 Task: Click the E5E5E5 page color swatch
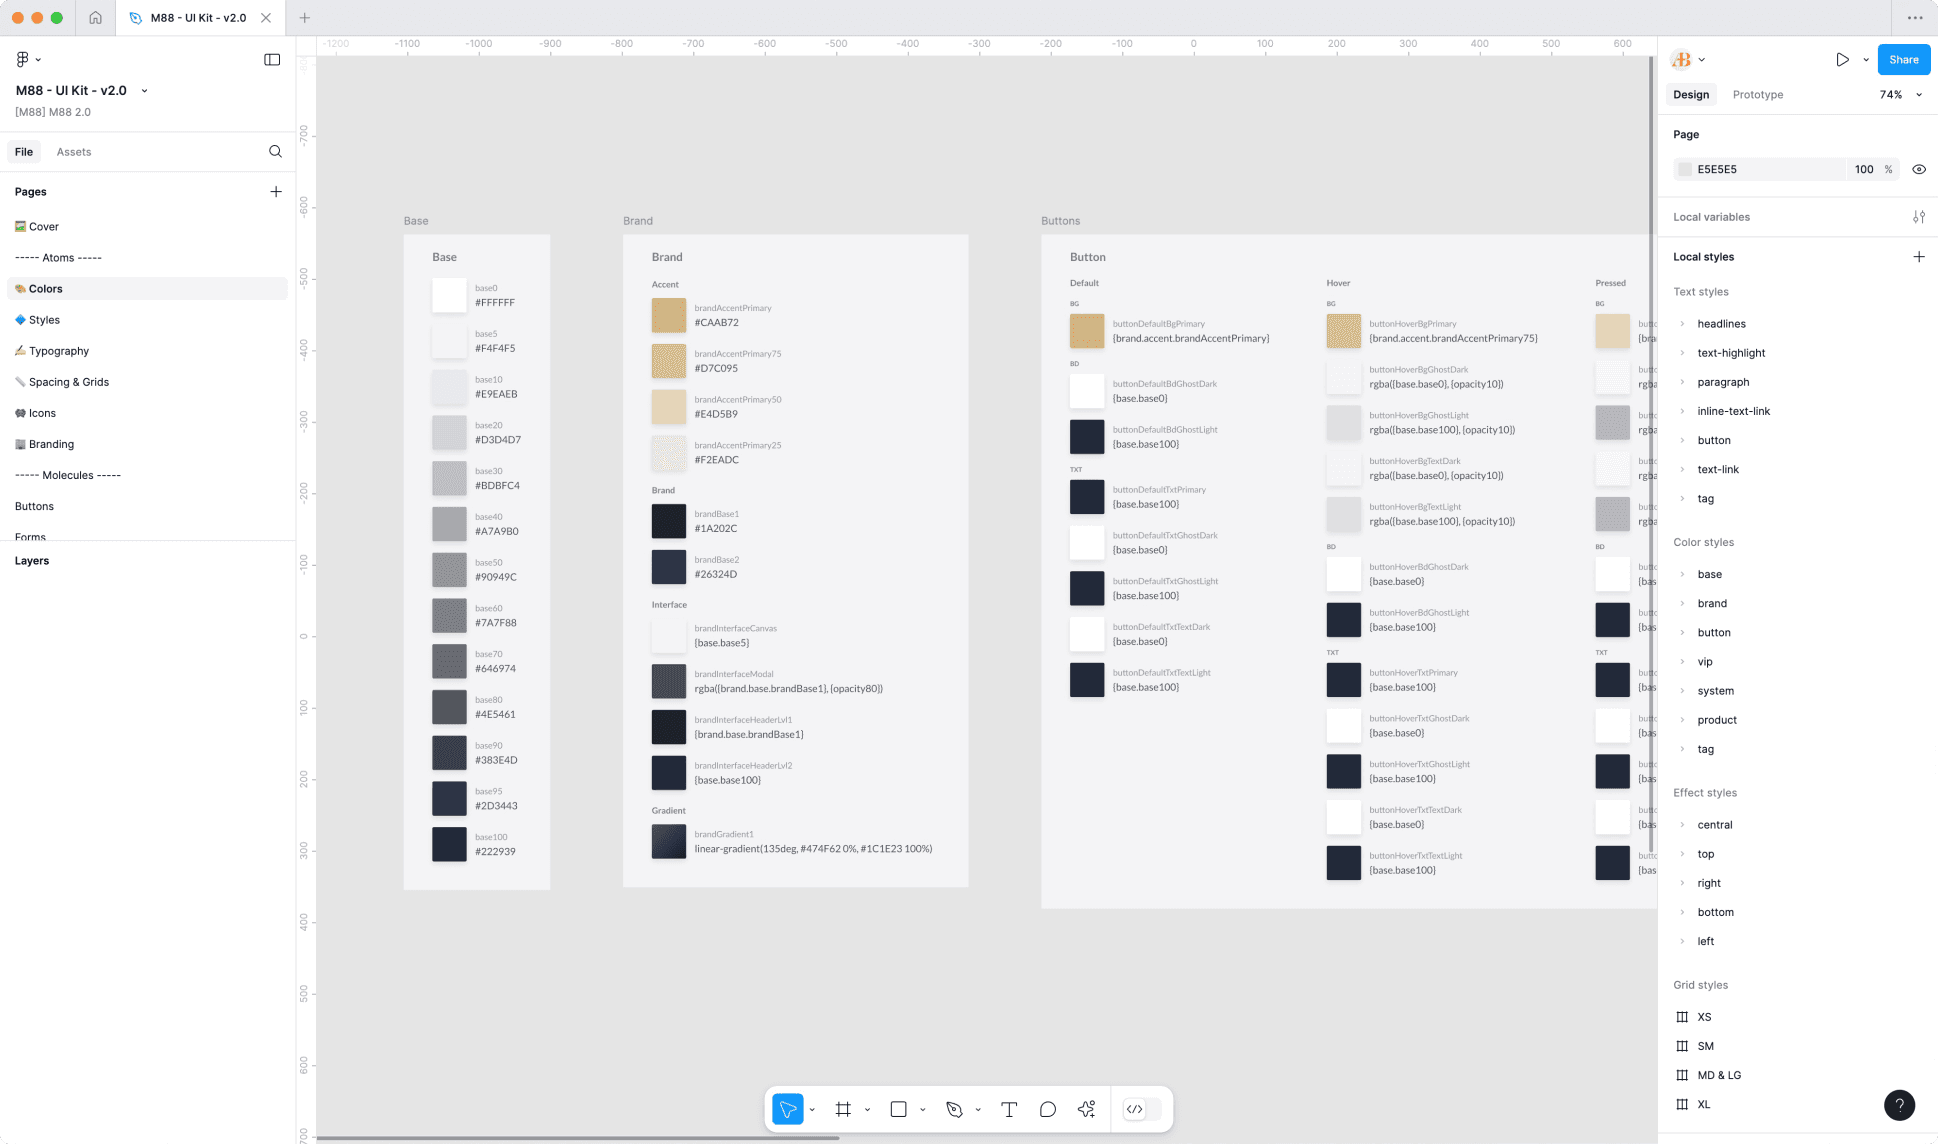click(x=1685, y=169)
